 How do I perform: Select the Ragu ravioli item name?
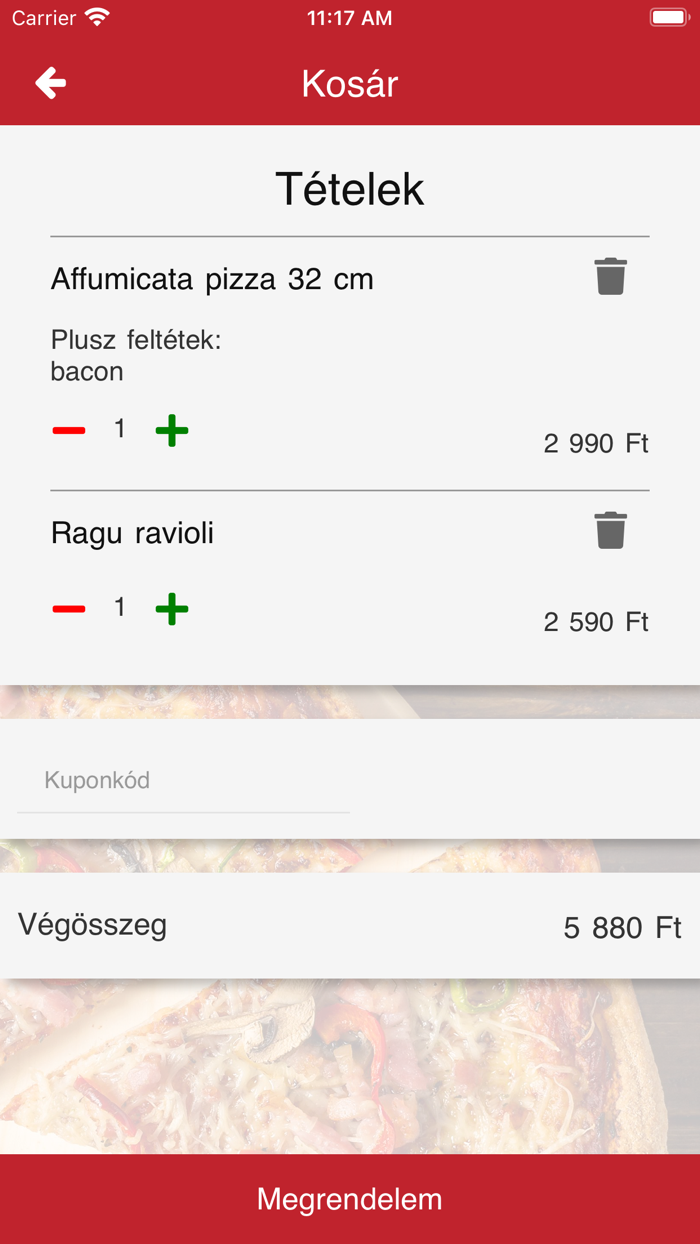click(x=132, y=533)
